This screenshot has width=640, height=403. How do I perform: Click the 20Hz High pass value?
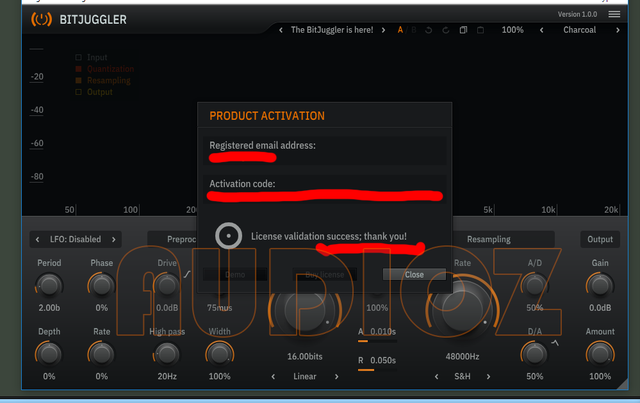click(x=167, y=376)
